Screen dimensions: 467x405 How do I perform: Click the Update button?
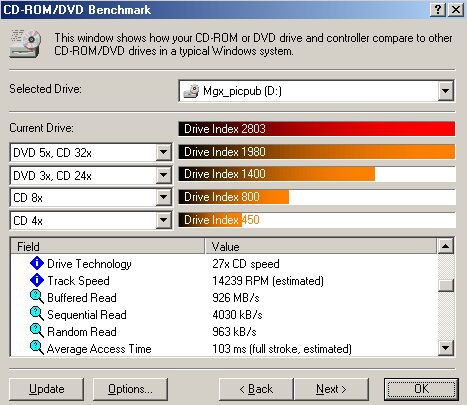click(x=46, y=389)
